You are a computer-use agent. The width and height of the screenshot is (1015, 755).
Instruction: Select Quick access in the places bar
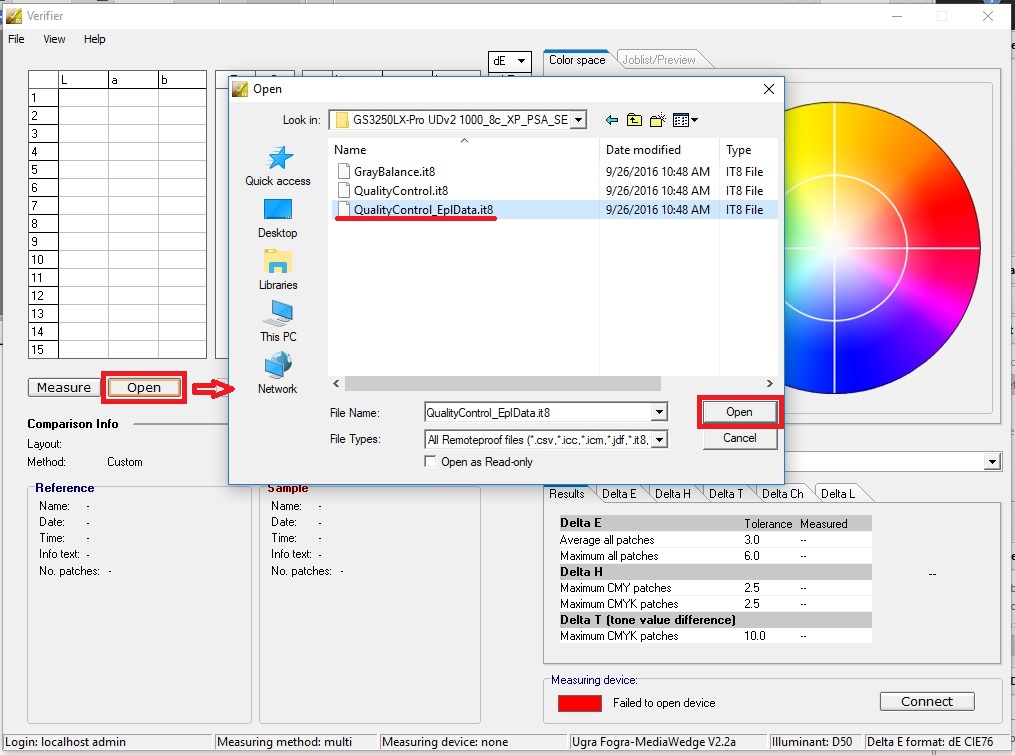(278, 166)
